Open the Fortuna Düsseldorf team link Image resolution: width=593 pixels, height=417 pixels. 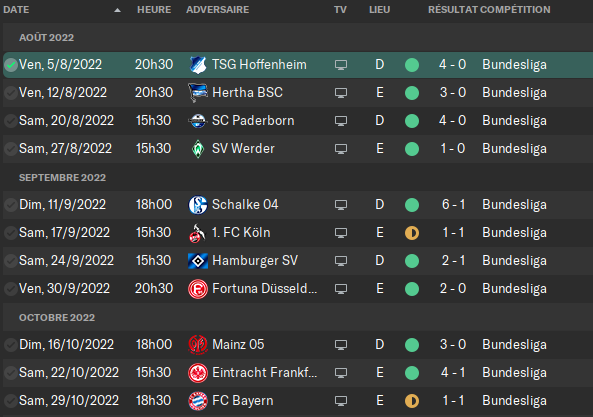click(264, 289)
